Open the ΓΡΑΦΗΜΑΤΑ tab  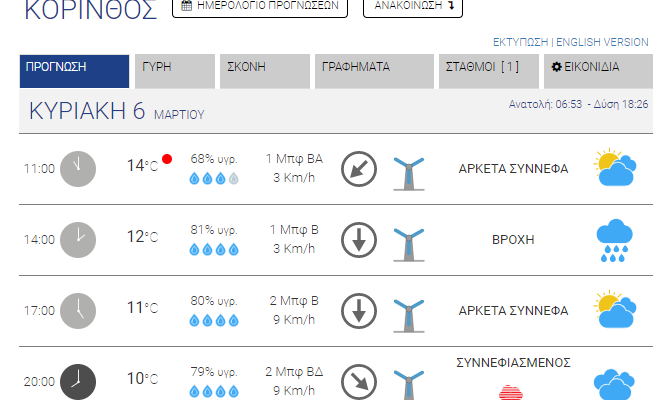[x=374, y=70]
